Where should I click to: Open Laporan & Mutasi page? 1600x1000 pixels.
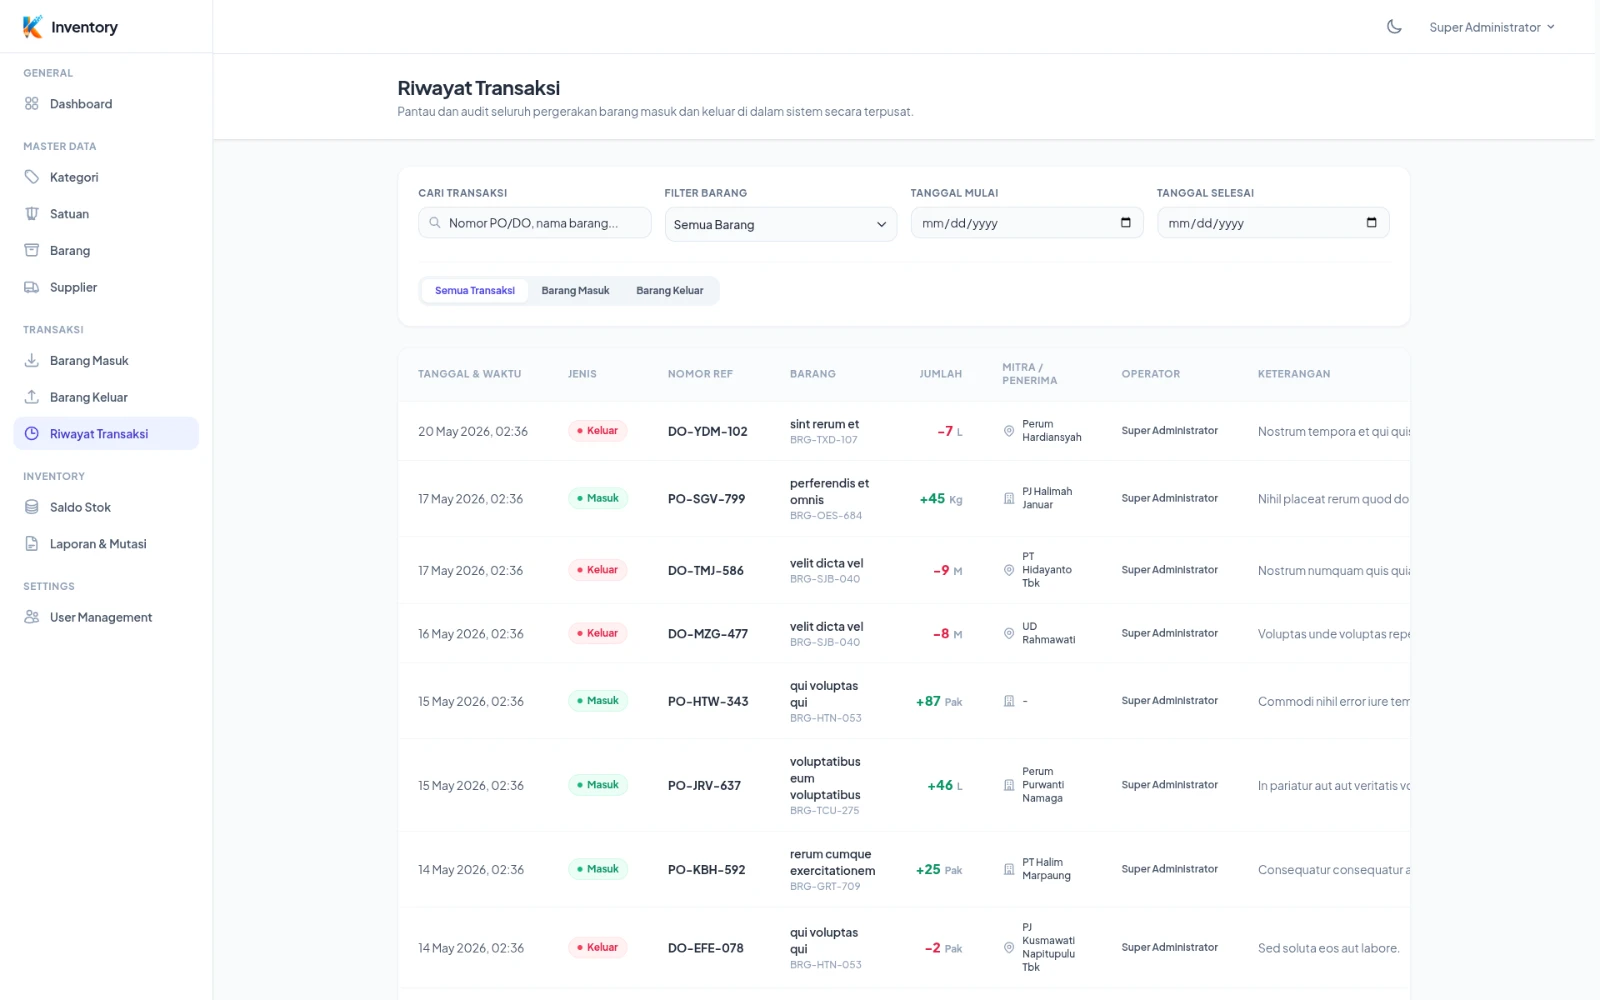pos(106,544)
